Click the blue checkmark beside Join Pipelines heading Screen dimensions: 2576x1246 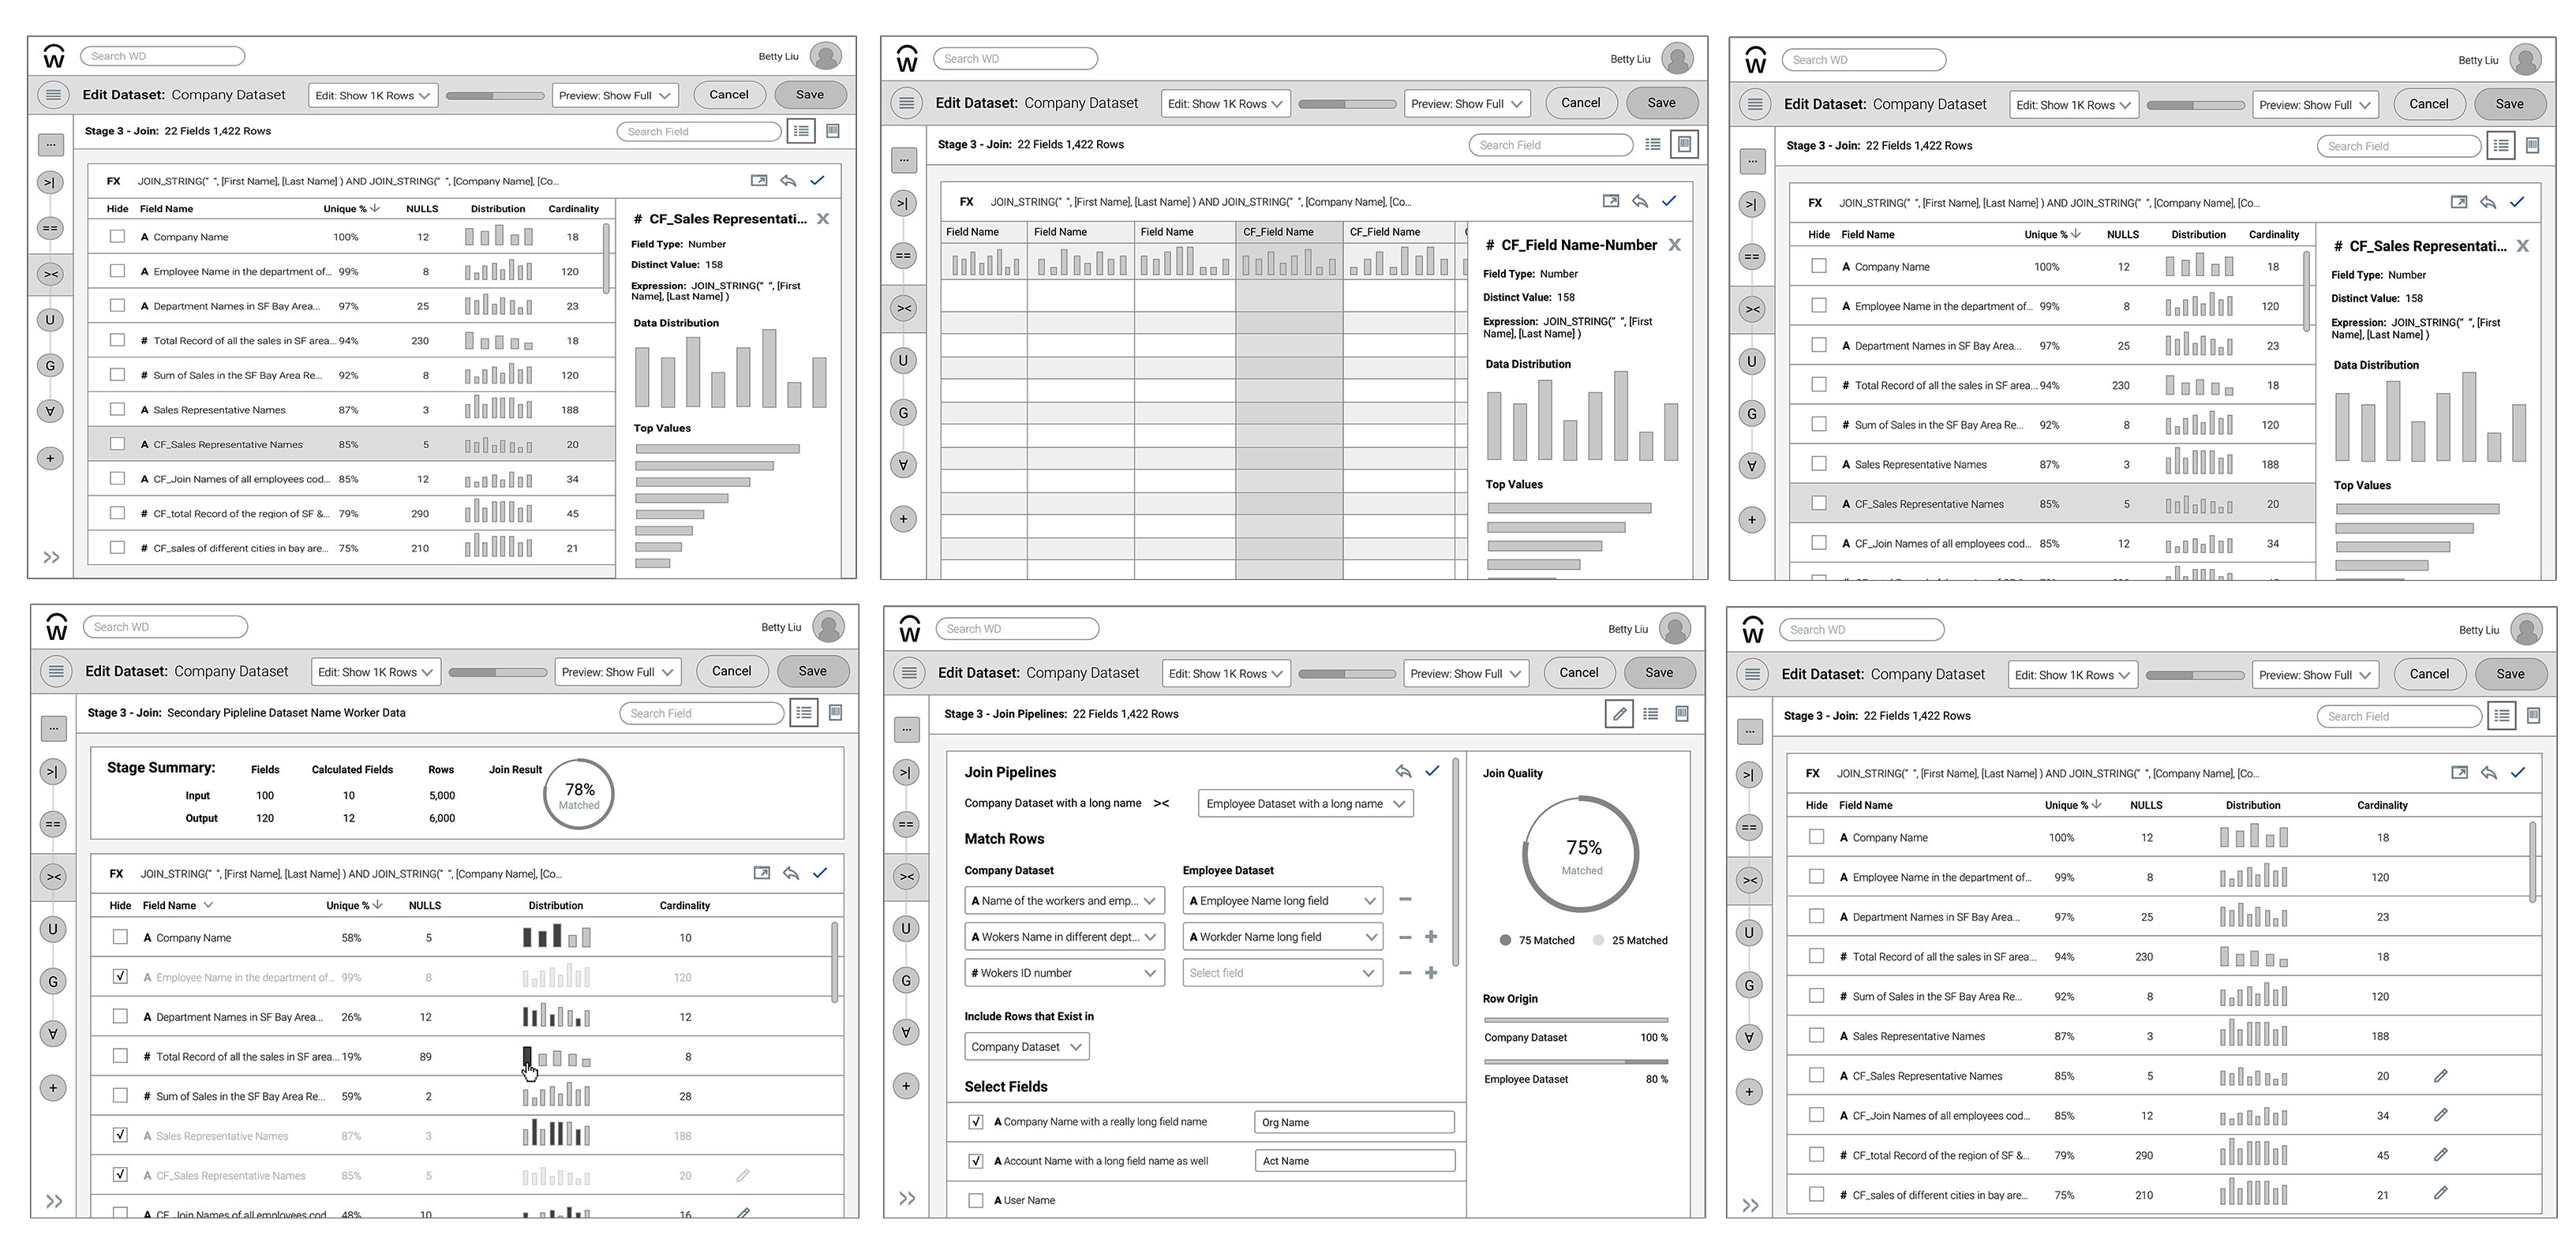[1432, 771]
